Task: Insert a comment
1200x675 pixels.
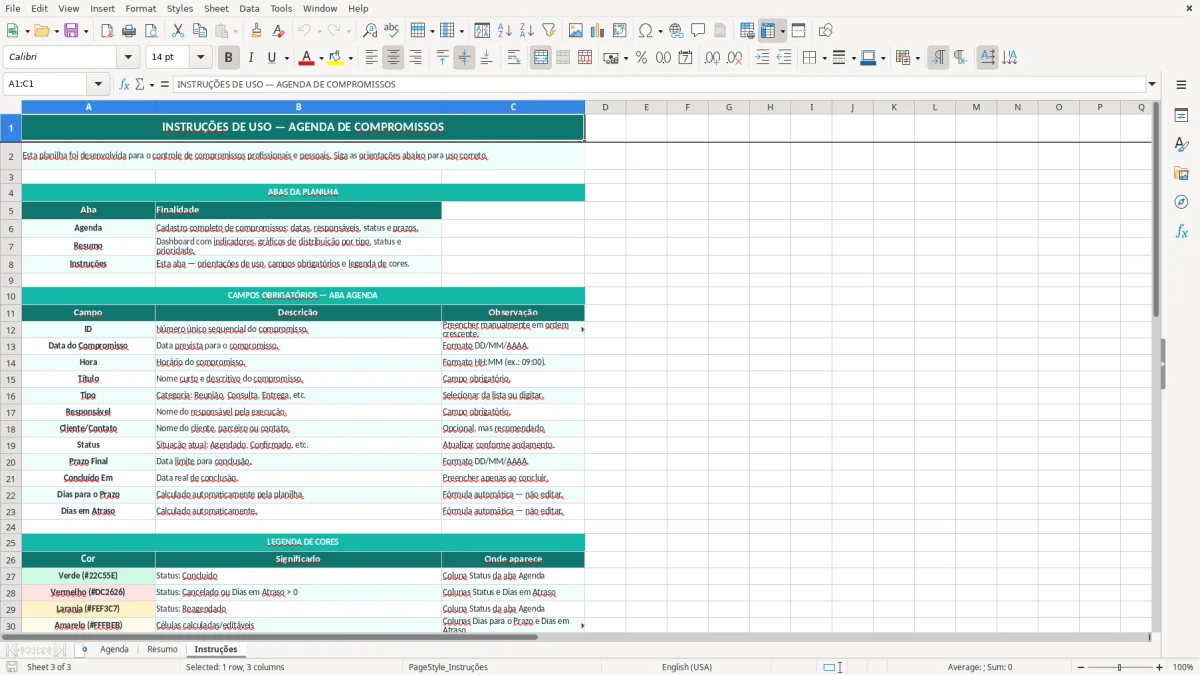Action: pyautogui.click(x=698, y=31)
